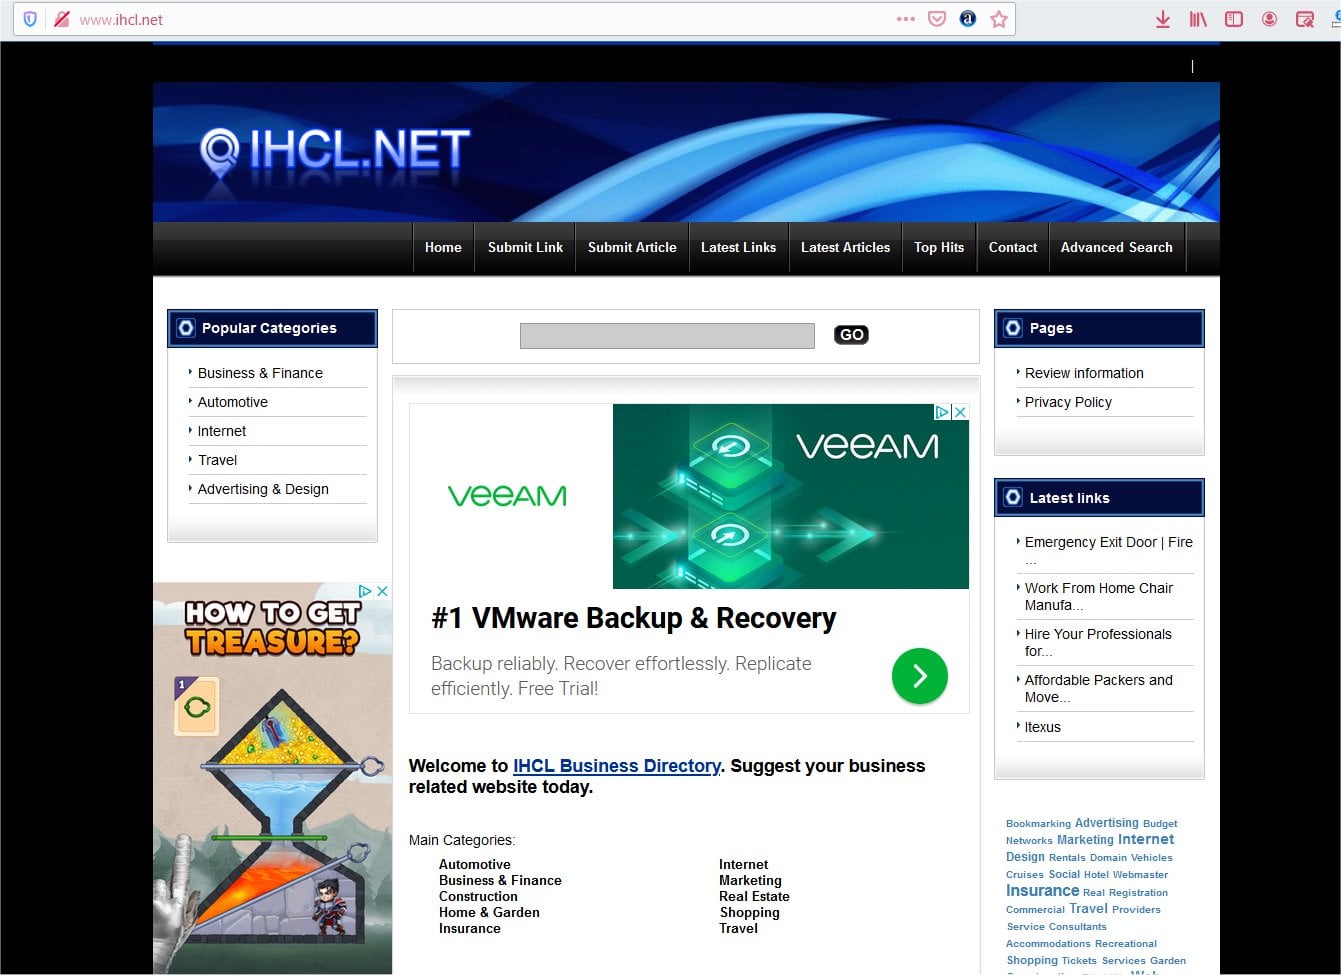Viewport: 1341px width, 975px height.
Task: Go to Advanced Search in navigation
Action: (1116, 247)
